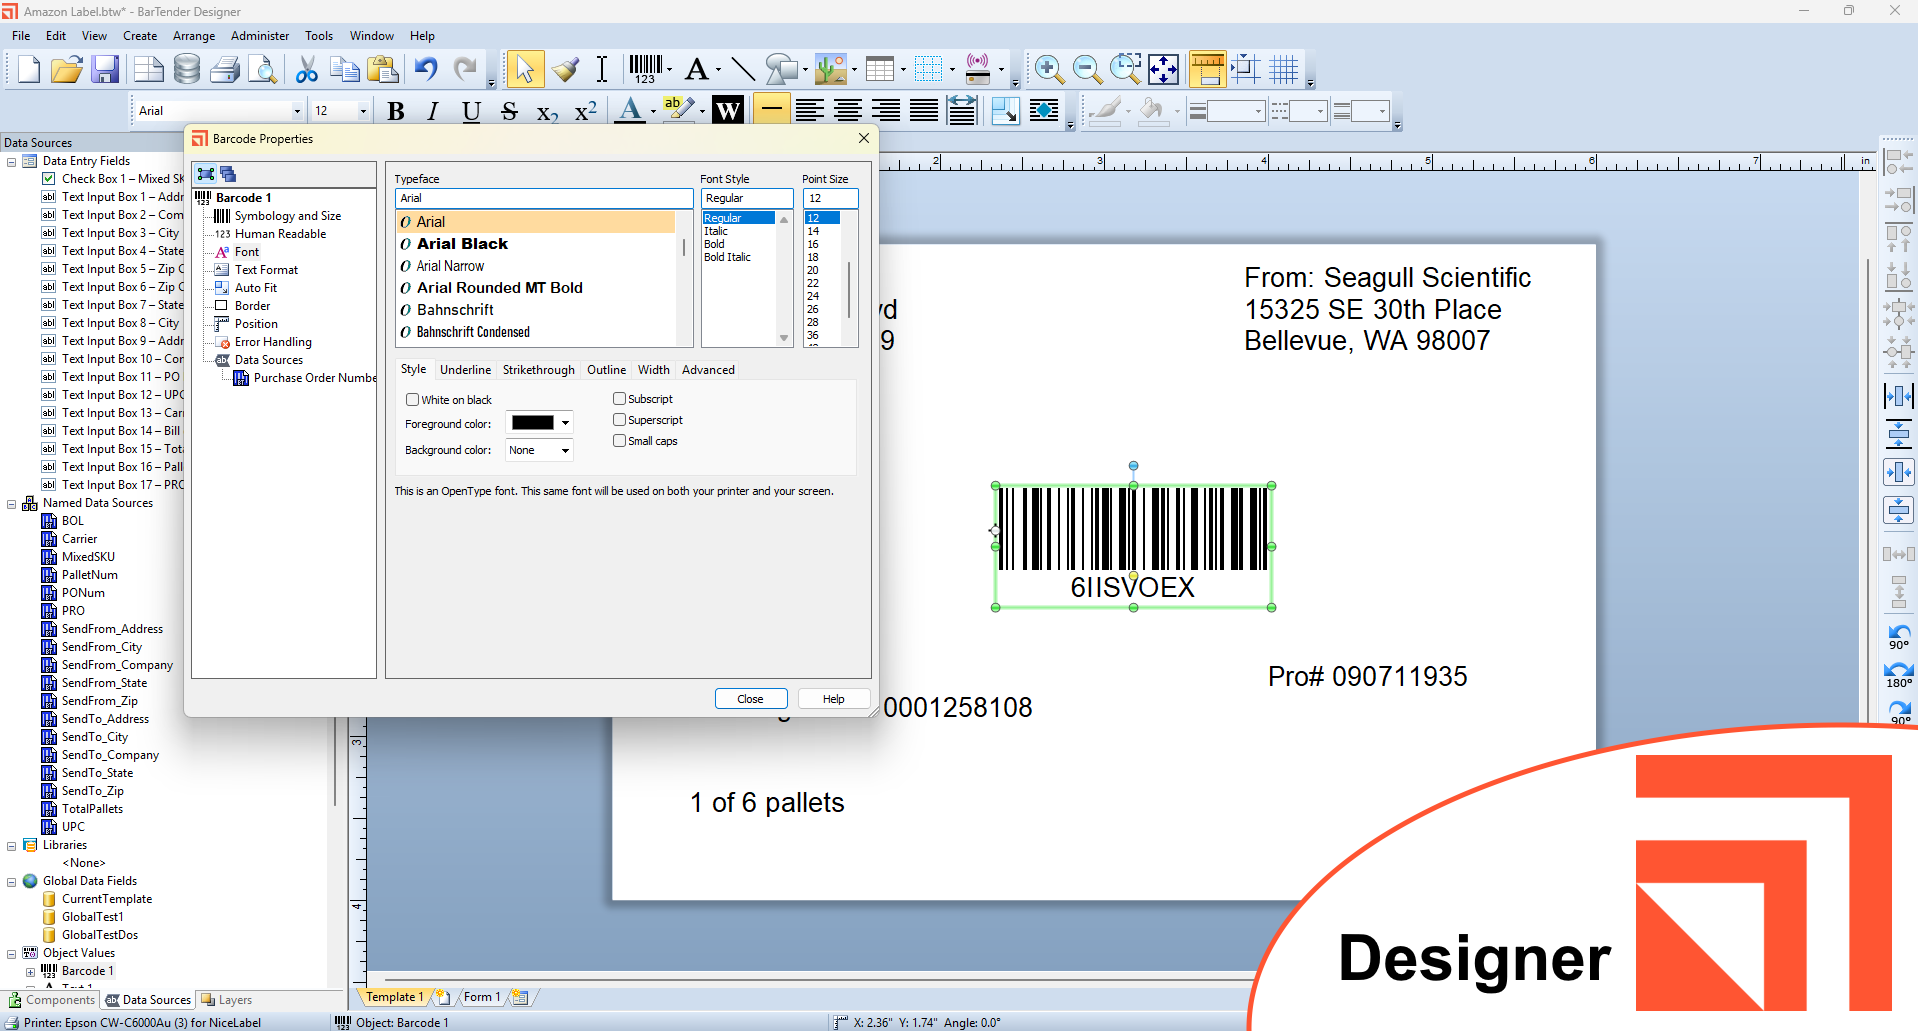Click the Point Size input field
The width and height of the screenshot is (1918, 1031).
[830, 199]
